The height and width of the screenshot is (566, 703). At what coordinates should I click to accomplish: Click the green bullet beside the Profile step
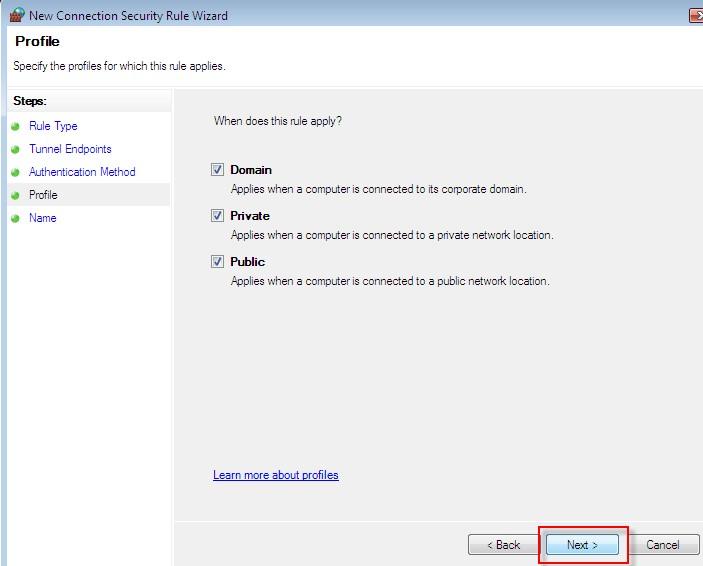tap(15, 196)
